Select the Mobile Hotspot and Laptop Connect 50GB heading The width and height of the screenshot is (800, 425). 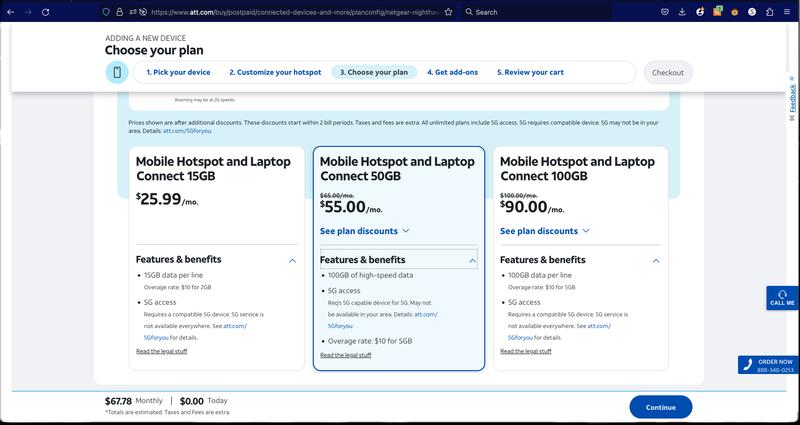(x=397, y=169)
